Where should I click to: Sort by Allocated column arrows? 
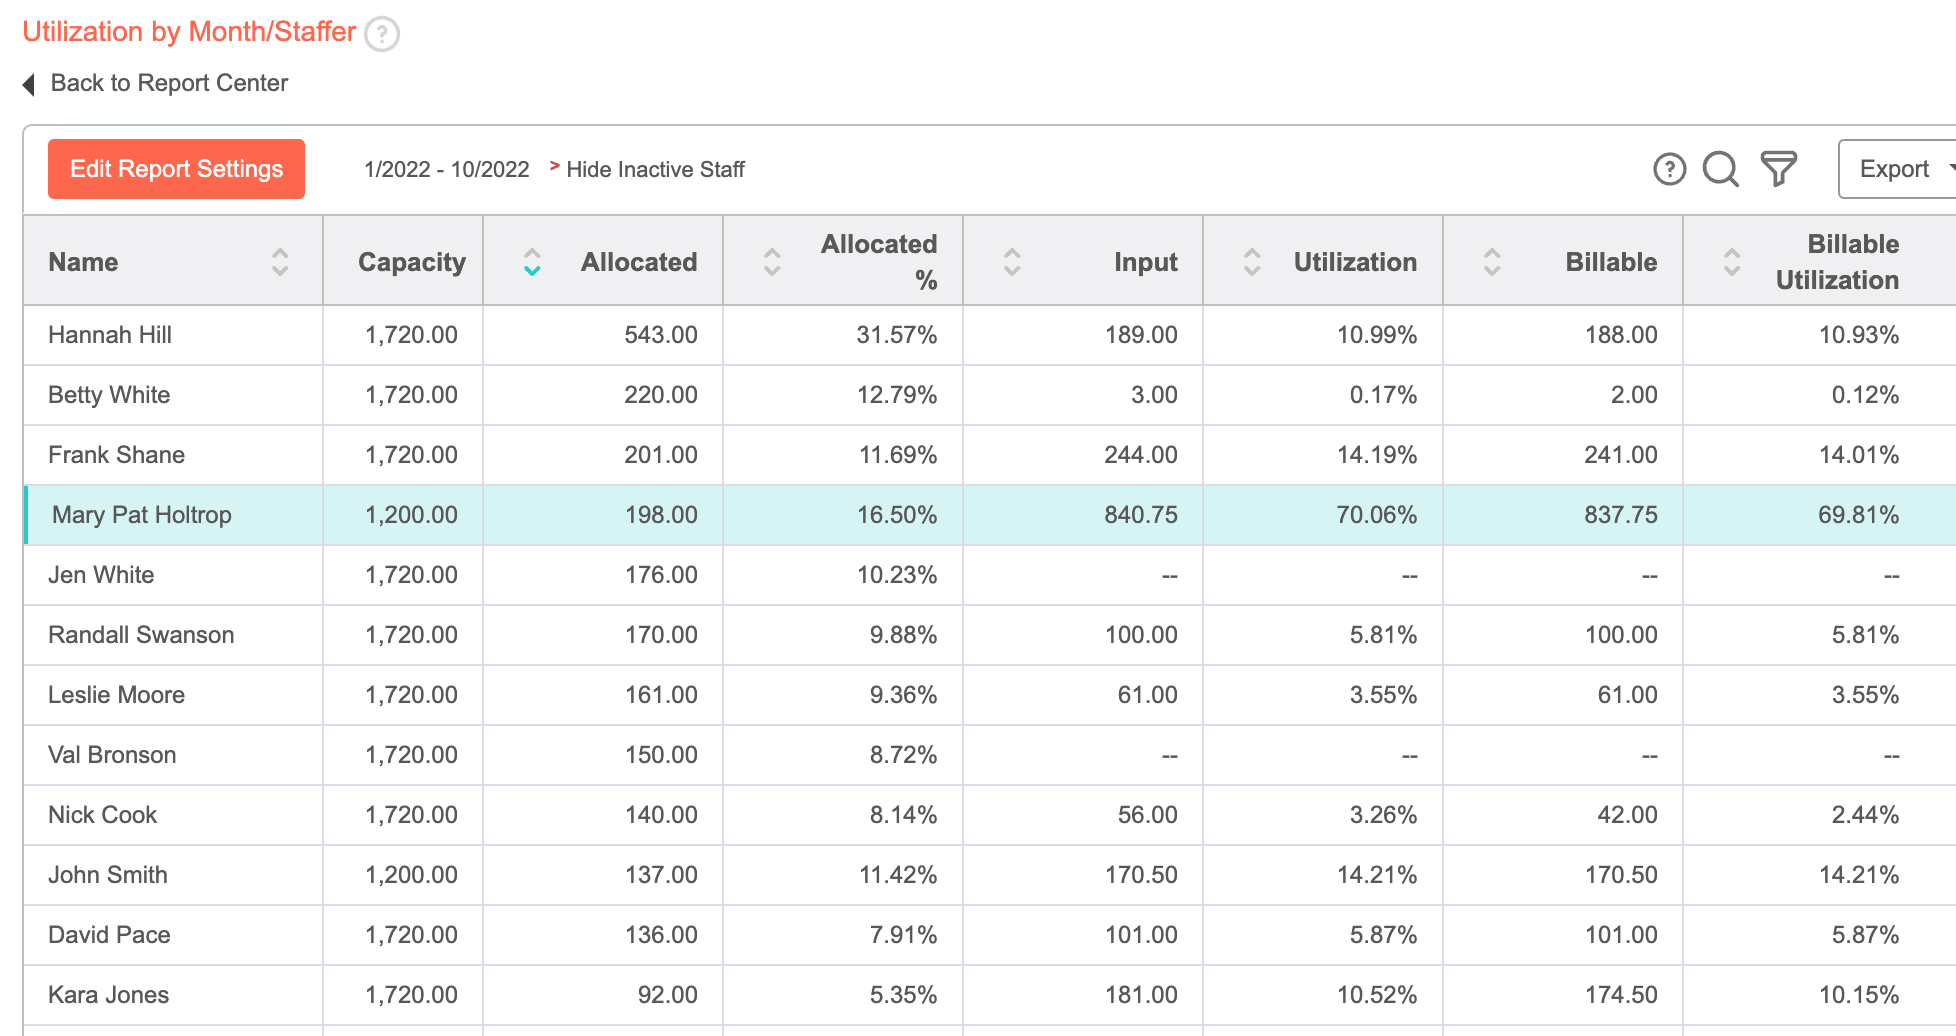532,262
